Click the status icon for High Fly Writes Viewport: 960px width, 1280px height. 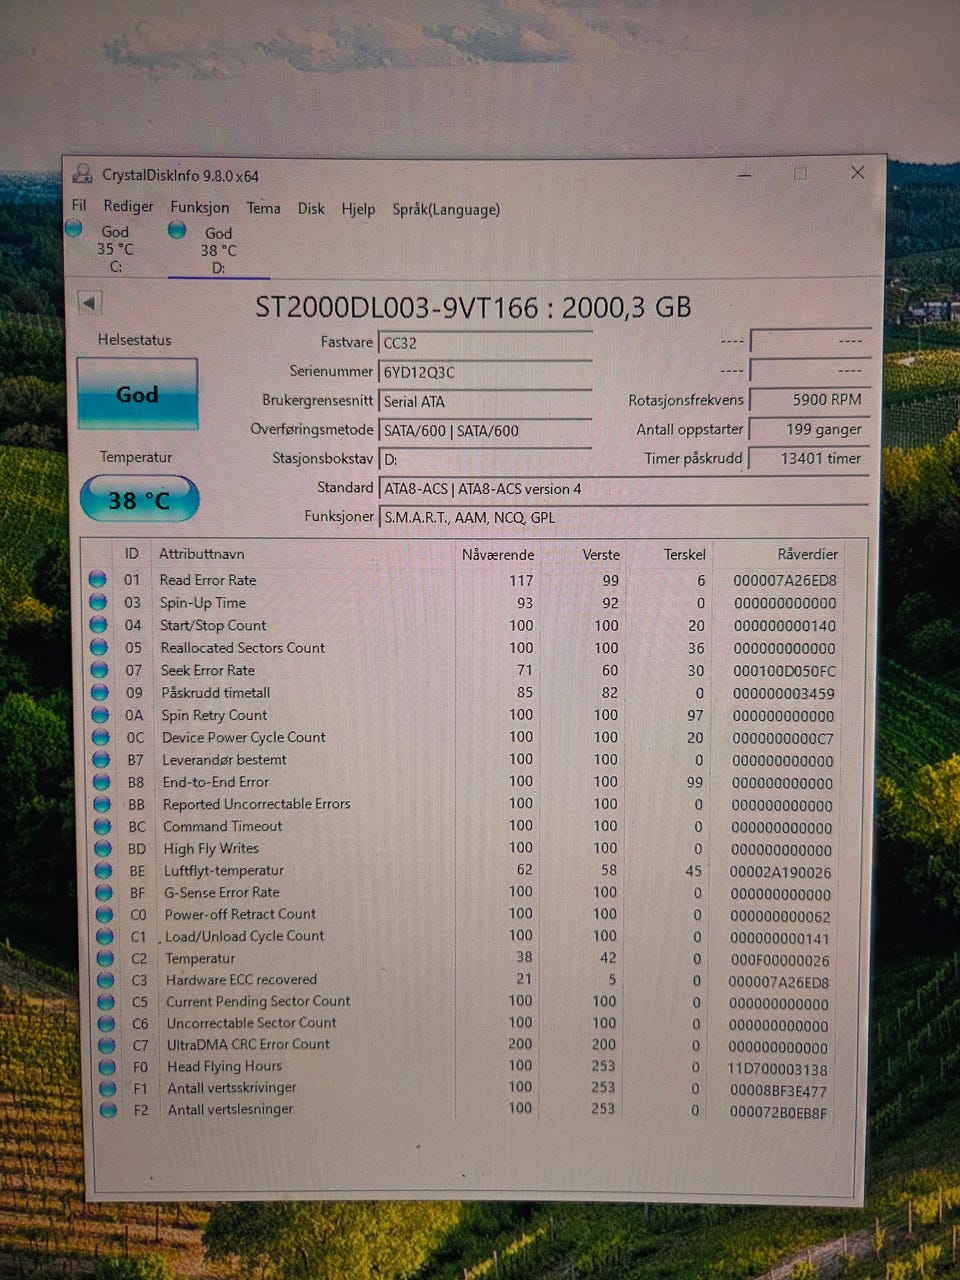click(x=103, y=848)
